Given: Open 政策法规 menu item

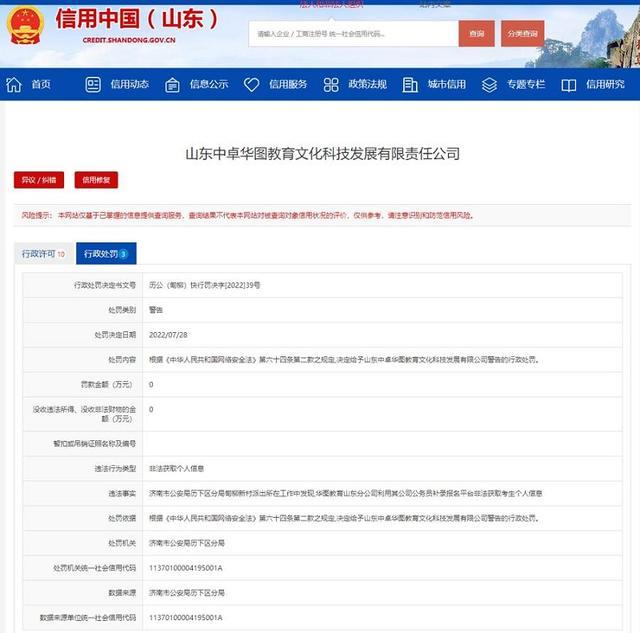Looking at the screenshot, I should 367,84.
